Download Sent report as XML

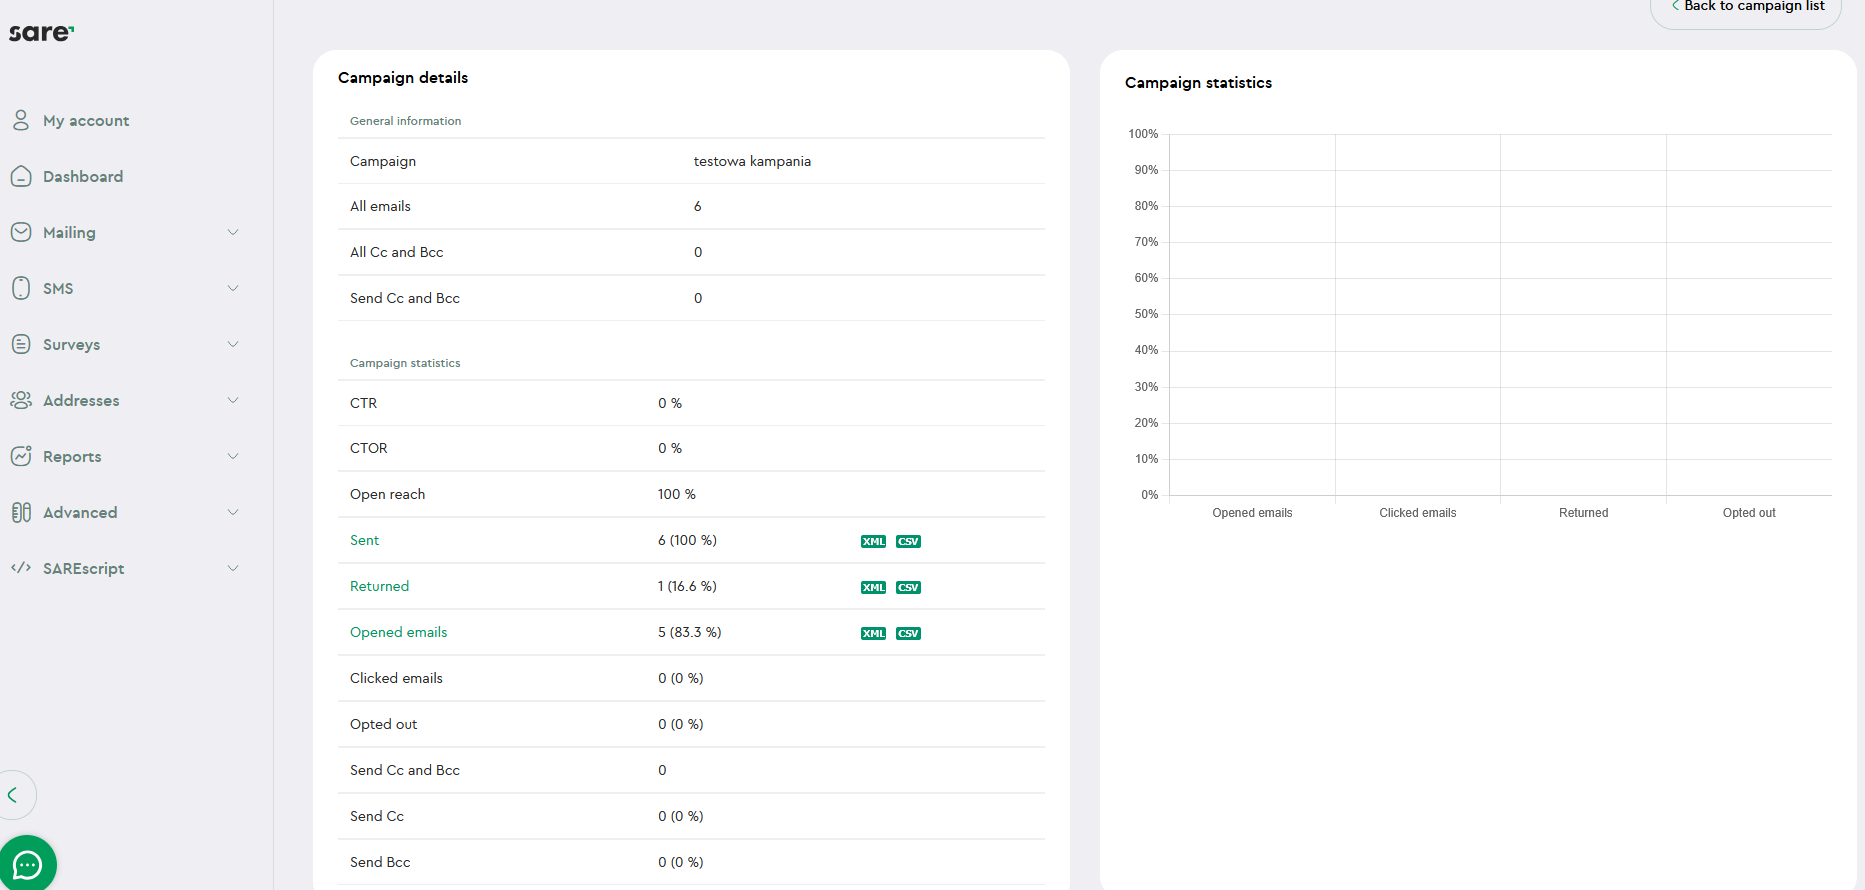tap(873, 541)
